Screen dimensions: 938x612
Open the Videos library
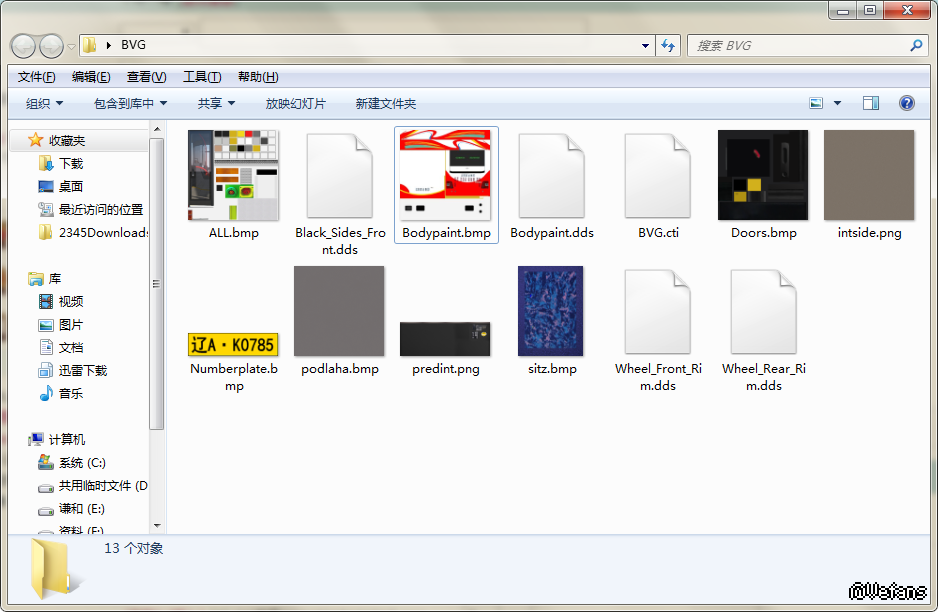tap(70, 301)
